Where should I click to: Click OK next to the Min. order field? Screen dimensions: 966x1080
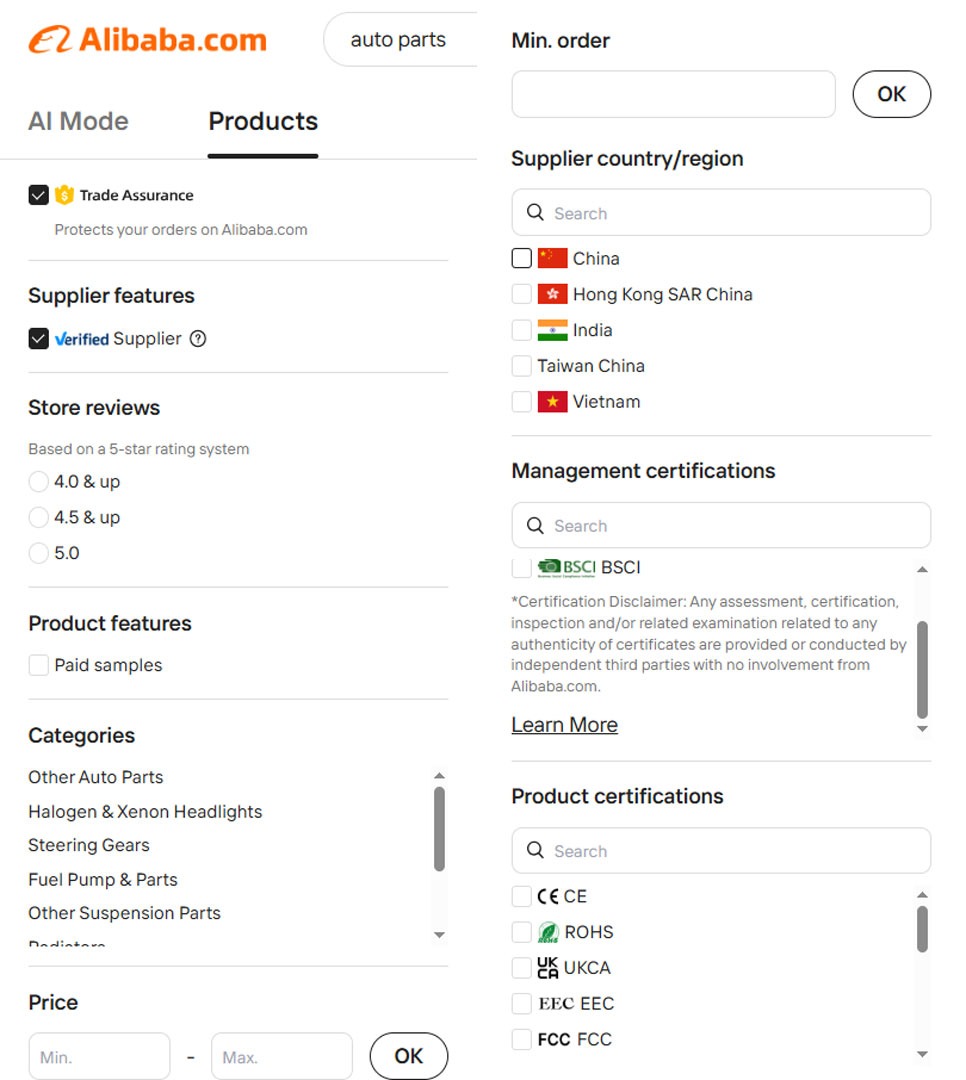click(892, 94)
